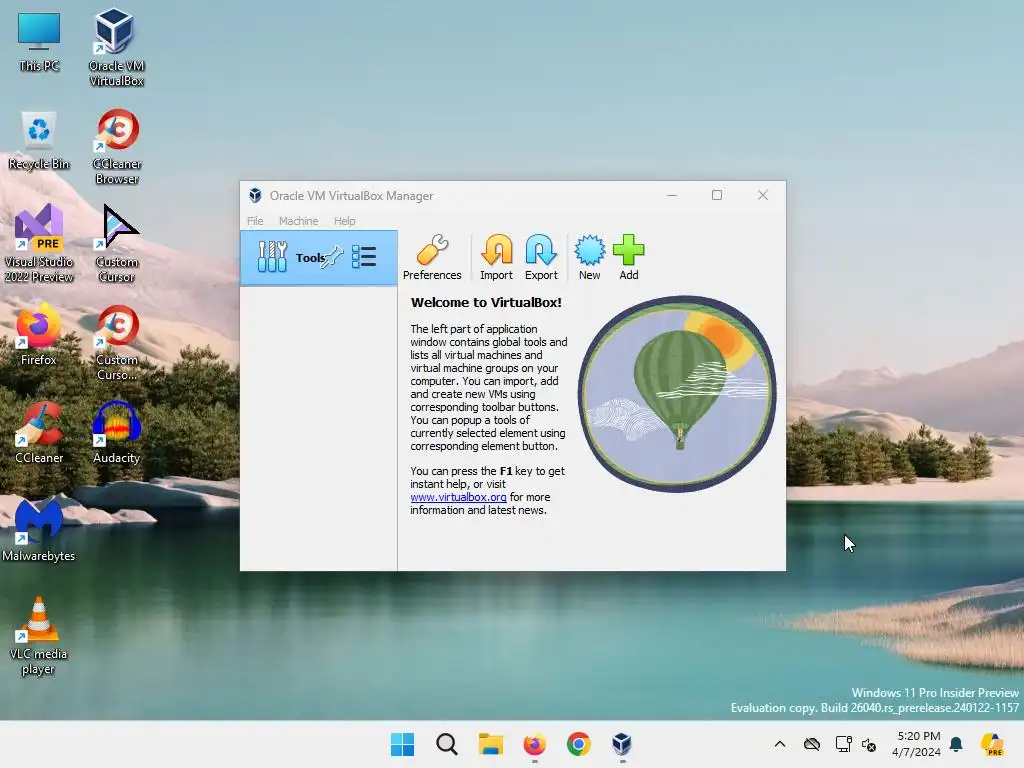Select the Custom Curso... desktop shortcut
1024x768 pixels.
click(x=117, y=342)
